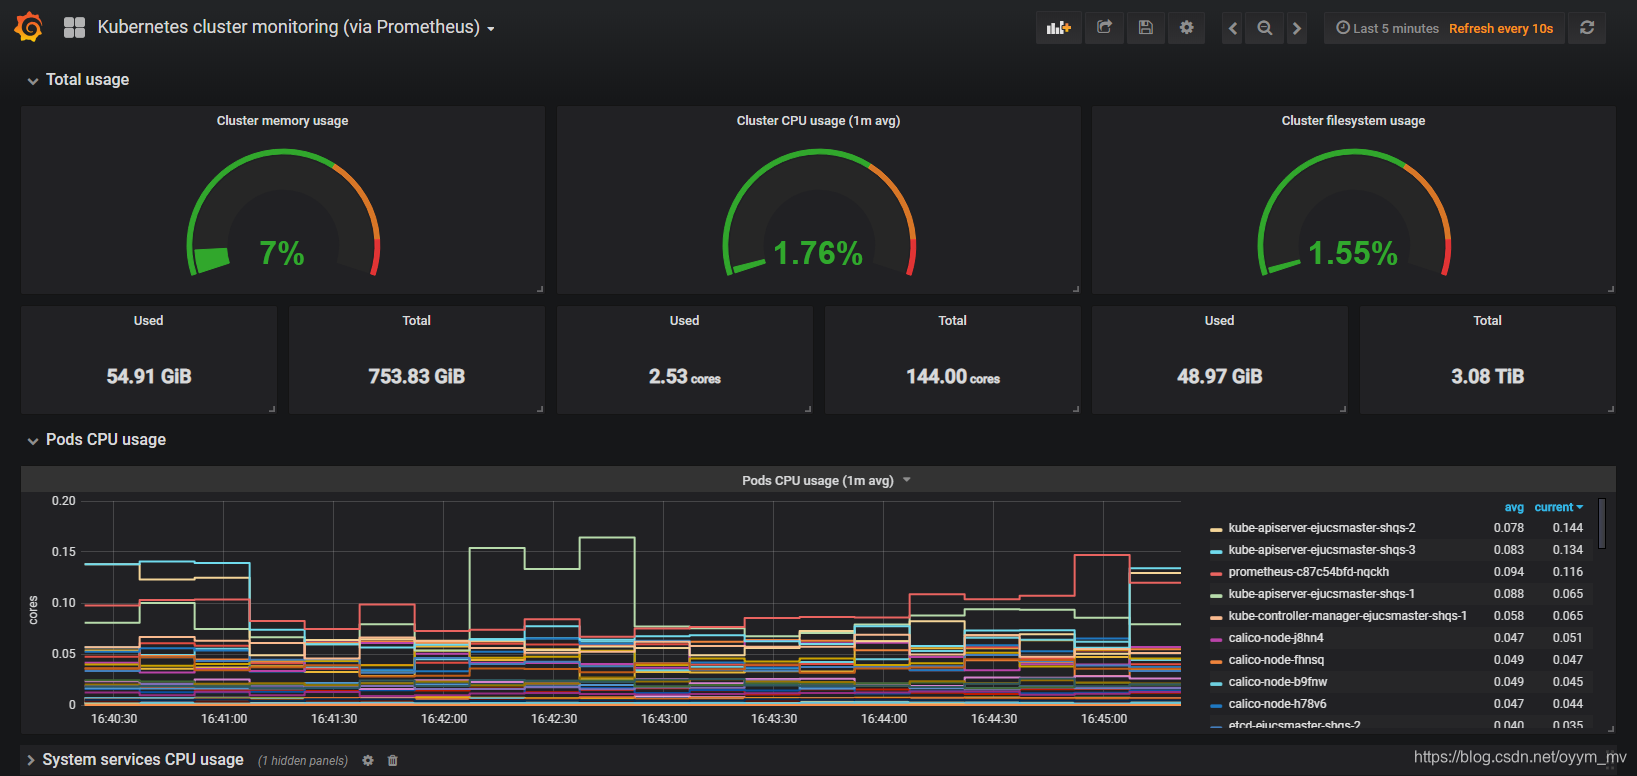The width and height of the screenshot is (1637, 776).
Task: Toggle prometheus-c87c54bfd-nqckh series
Action: click(x=1308, y=572)
